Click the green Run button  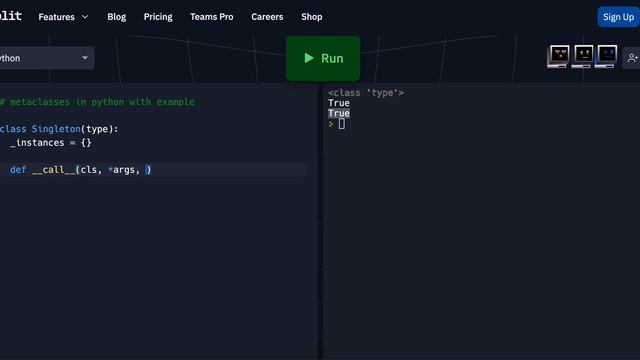click(323, 58)
